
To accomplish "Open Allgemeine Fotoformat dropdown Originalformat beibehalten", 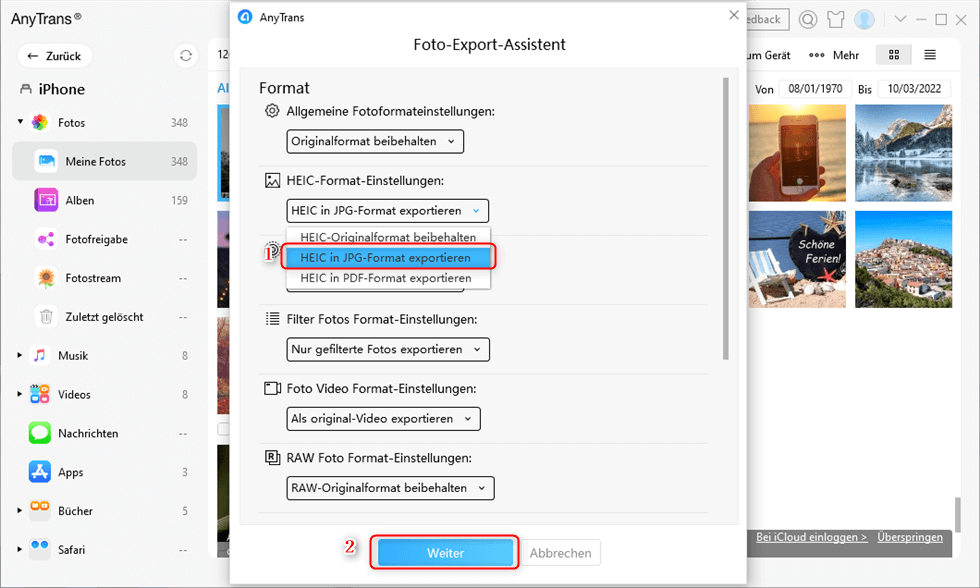I will pos(375,142).
